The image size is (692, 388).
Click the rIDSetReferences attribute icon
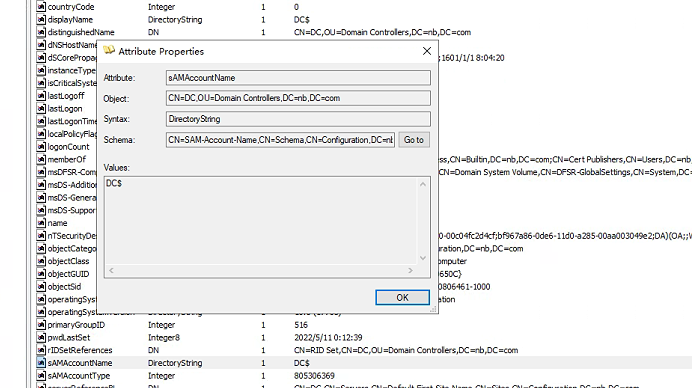[41, 350]
